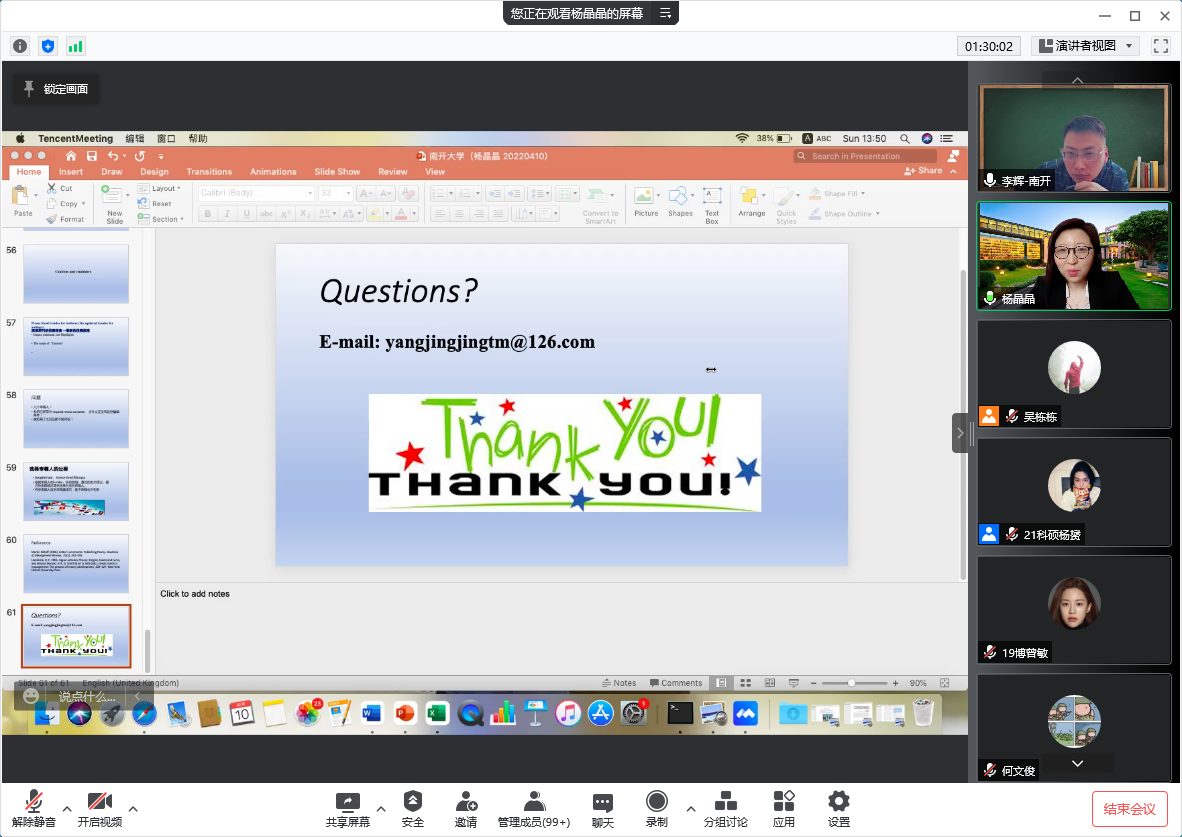Unmute microphone with 解除静音
1182x837 pixels.
click(x=34, y=809)
